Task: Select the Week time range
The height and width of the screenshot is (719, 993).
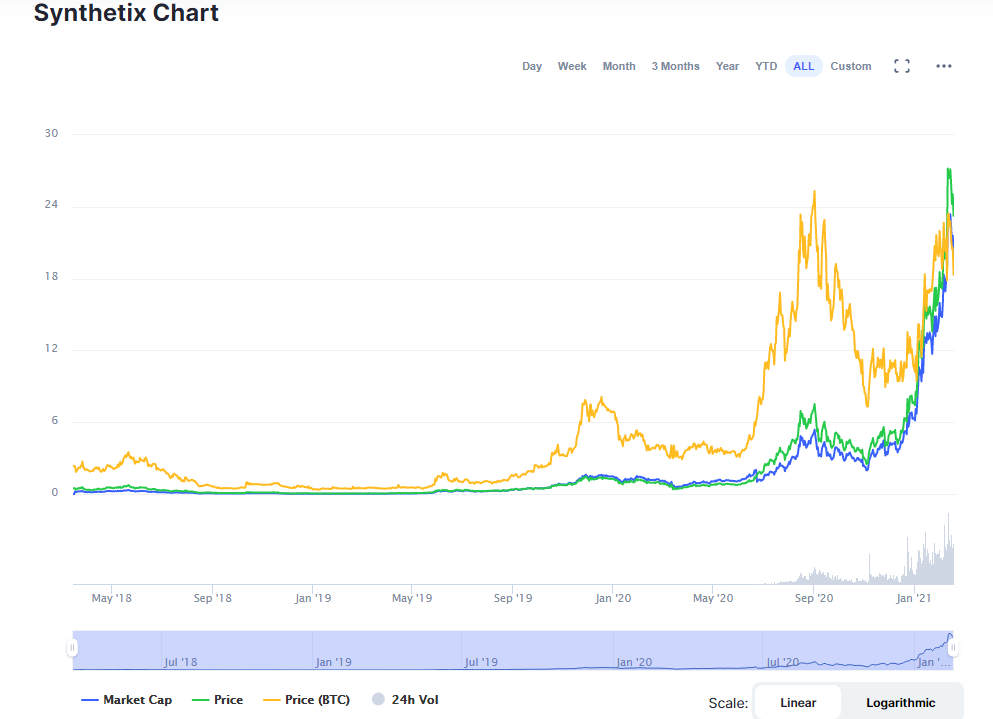Action: 572,66
